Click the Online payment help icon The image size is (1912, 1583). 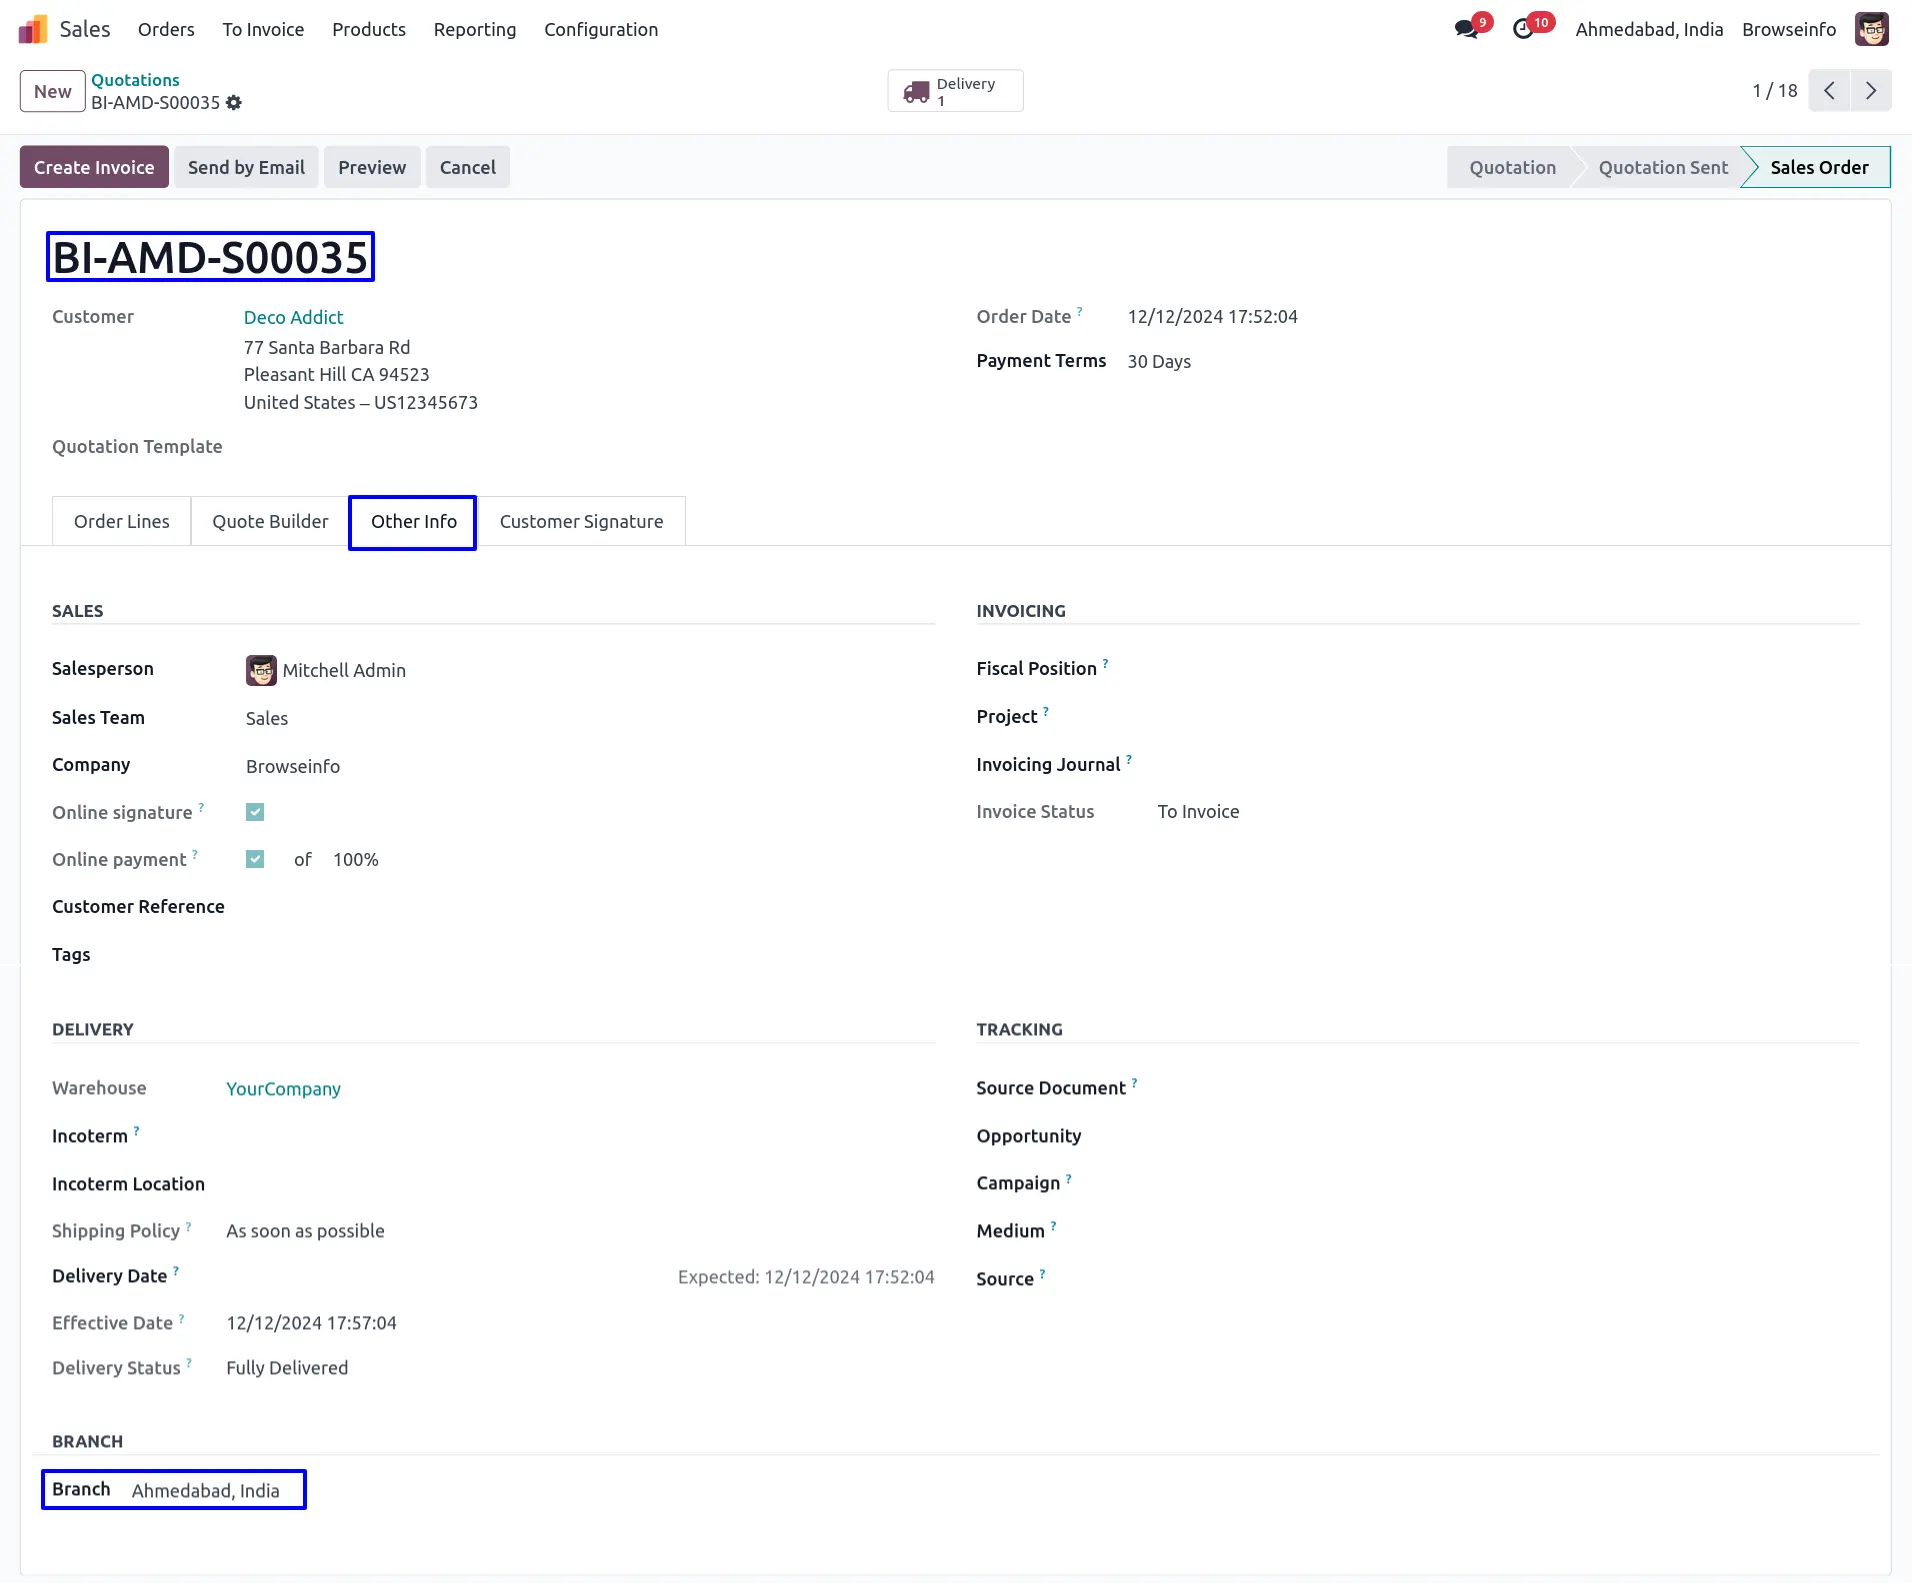click(195, 854)
